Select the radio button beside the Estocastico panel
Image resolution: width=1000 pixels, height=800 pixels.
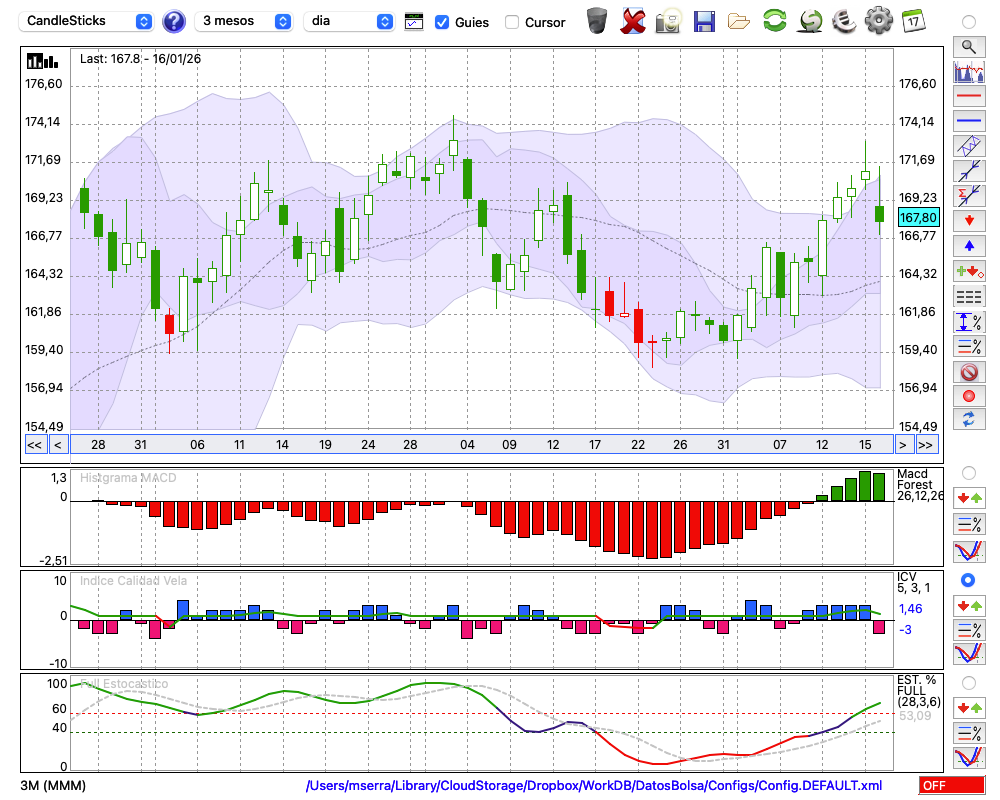[x=968, y=682]
